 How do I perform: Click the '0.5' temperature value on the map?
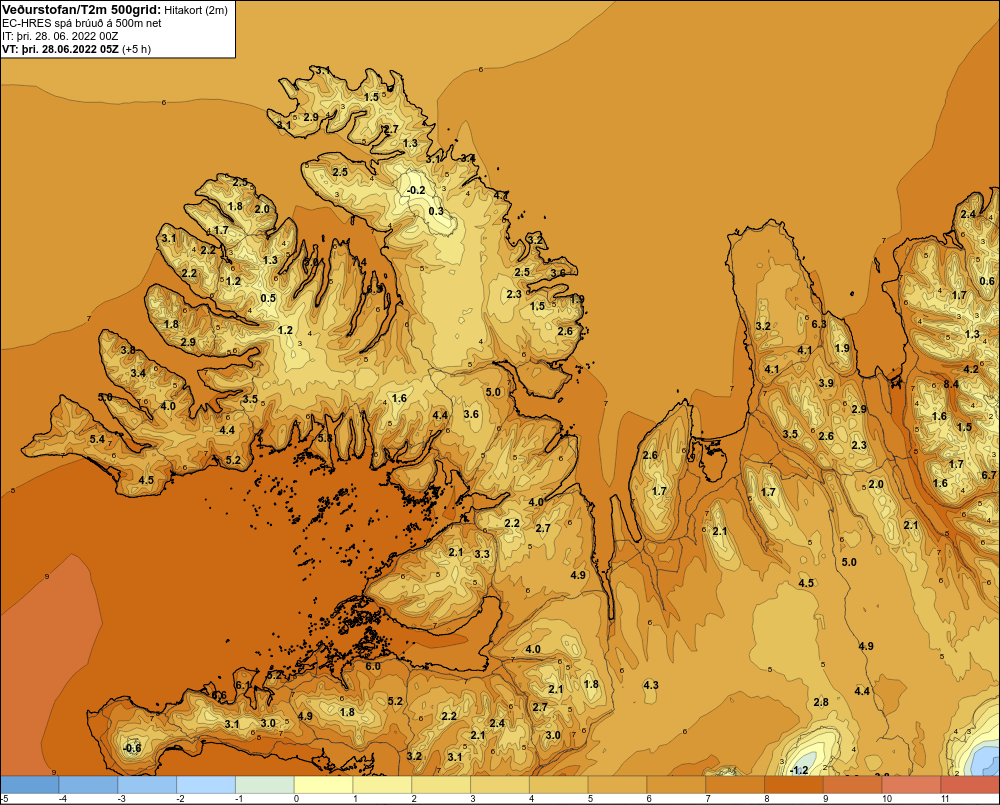tap(268, 298)
